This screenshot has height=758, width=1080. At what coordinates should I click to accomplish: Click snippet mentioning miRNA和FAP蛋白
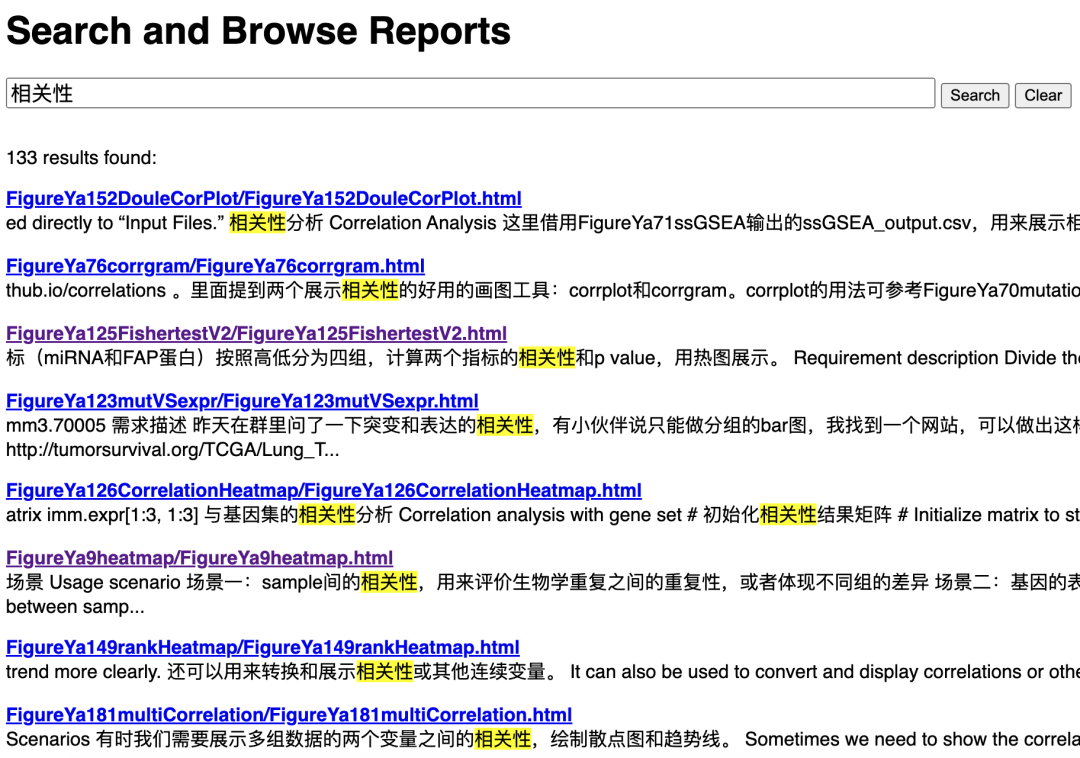pos(543,358)
